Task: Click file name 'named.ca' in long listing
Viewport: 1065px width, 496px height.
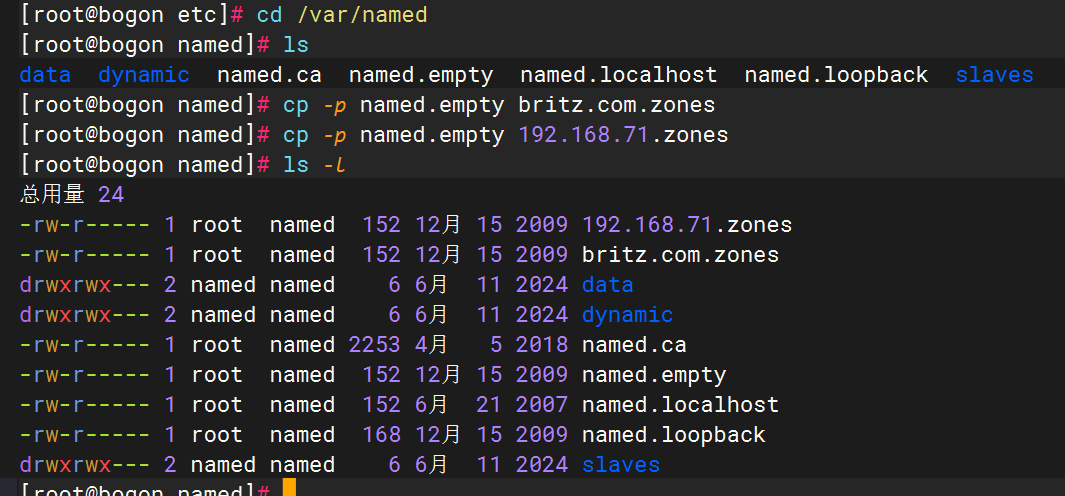Action: (634, 345)
